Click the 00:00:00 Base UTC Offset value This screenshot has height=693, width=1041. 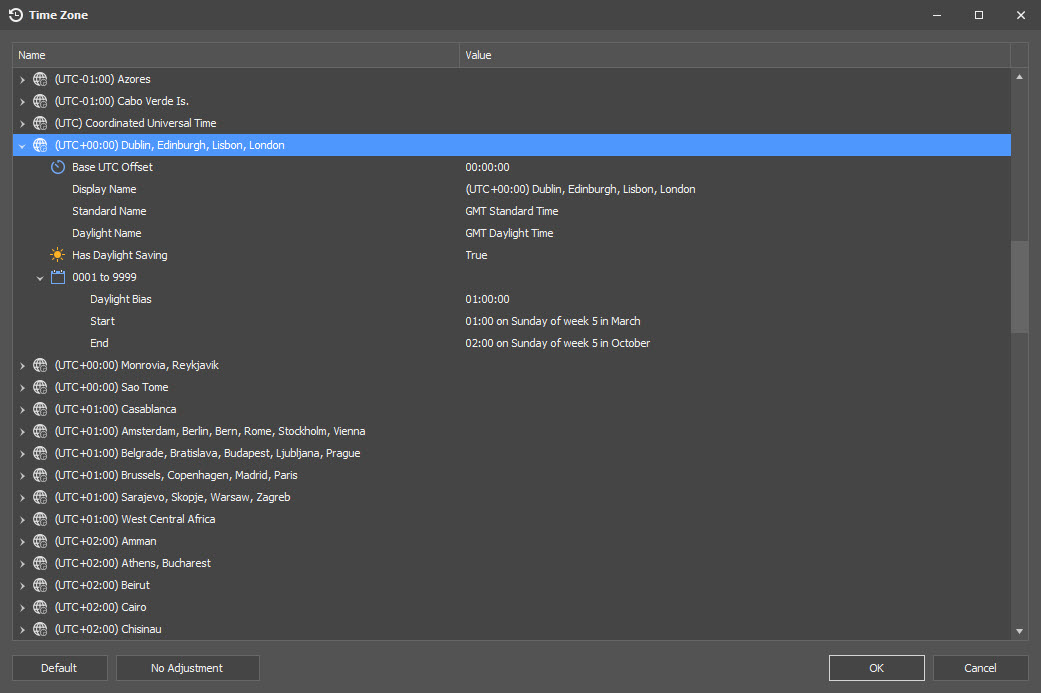click(487, 167)
